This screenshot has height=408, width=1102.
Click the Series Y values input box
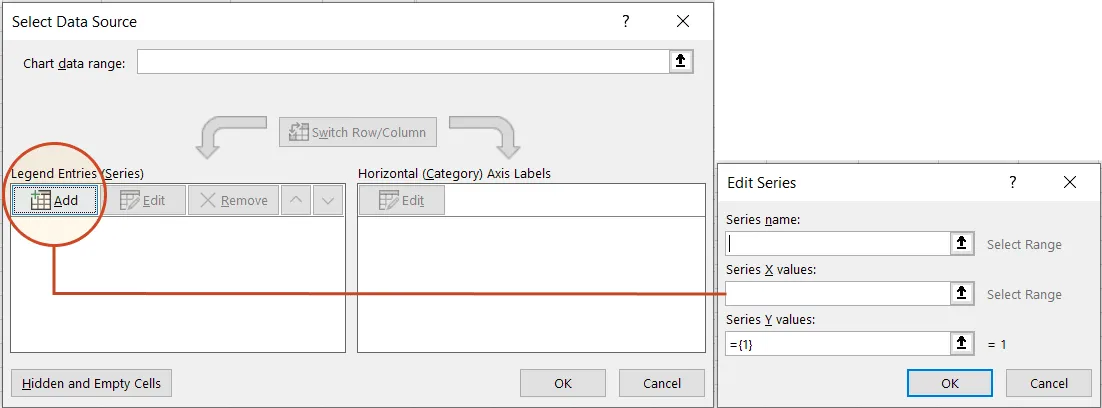pyautogui.click(x=837, y=343)
